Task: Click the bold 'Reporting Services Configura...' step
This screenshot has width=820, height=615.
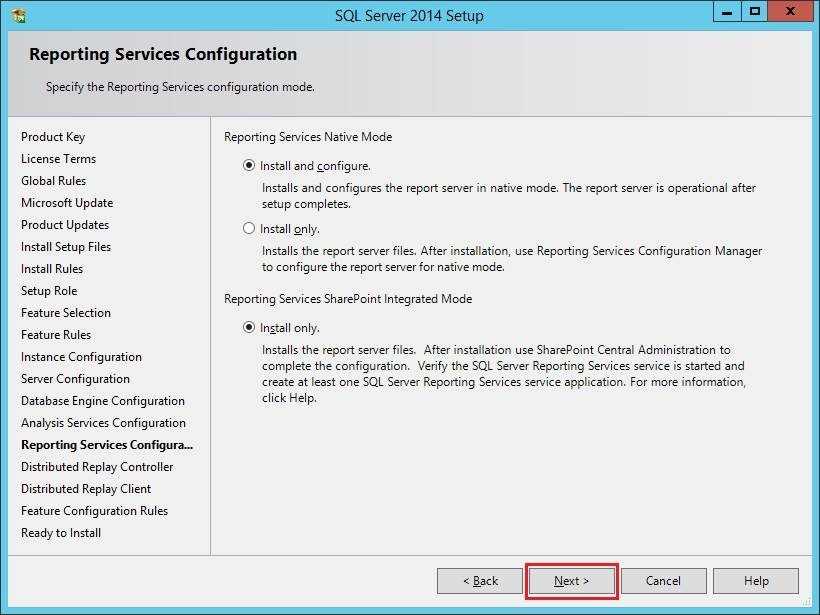Action: [107, 445]
